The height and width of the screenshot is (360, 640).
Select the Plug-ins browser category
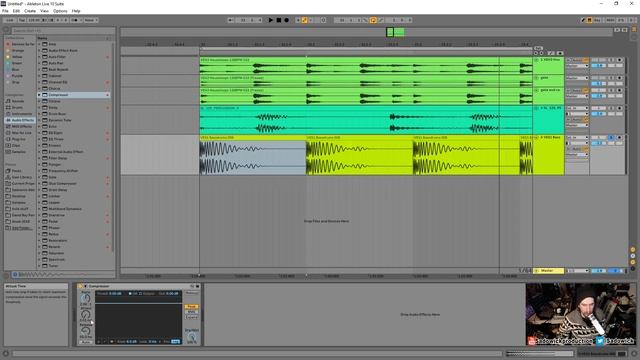pyautogui.click(x=18, y=139)
